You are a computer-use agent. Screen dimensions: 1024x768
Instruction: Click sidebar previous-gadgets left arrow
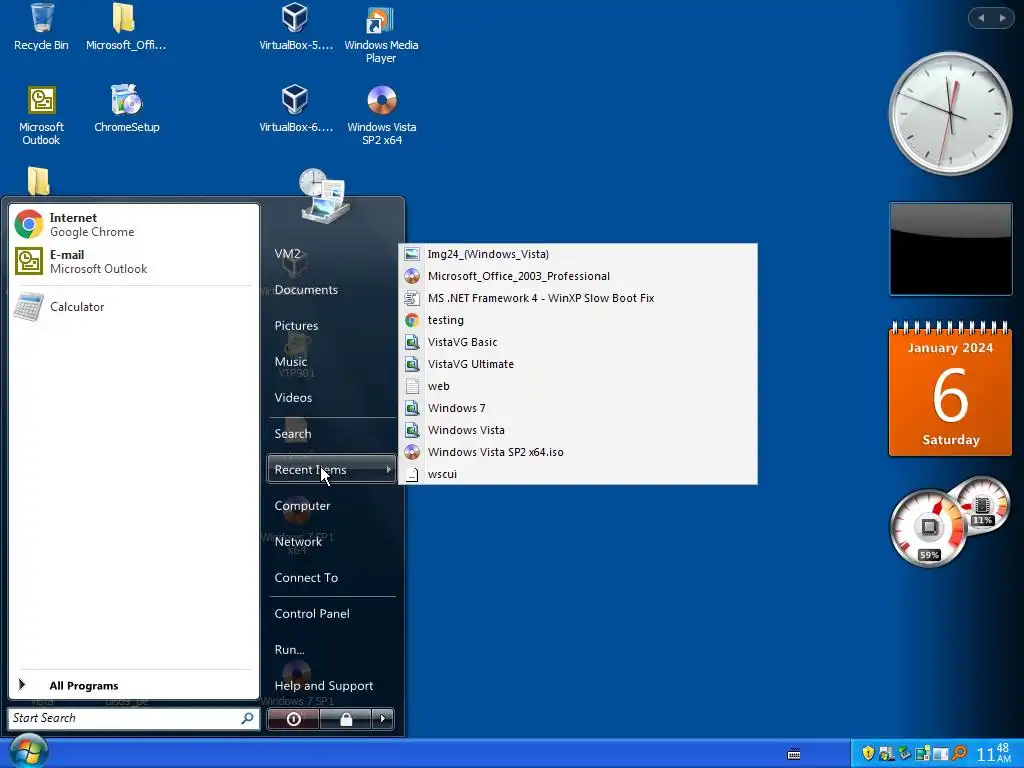pyautogui.click(x=981, y=18)
